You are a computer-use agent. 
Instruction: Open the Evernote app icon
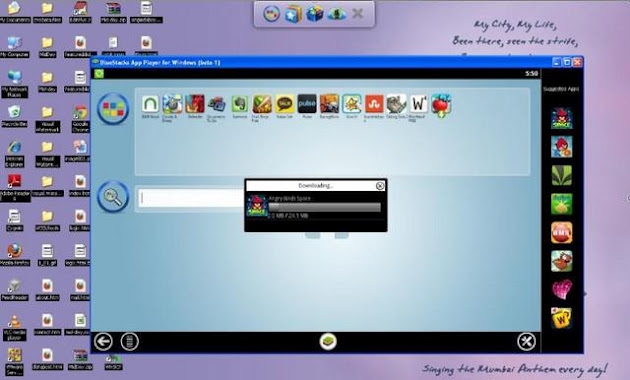pyautogui.click(x=239, y=104)
